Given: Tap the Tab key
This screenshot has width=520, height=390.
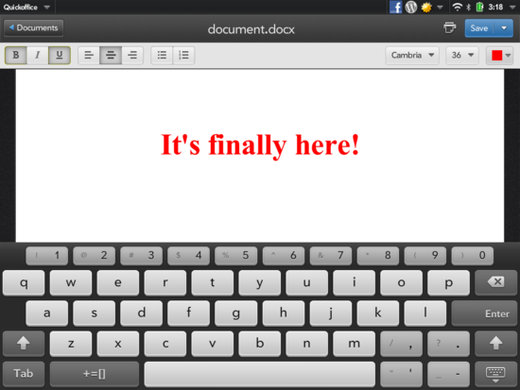Looking at the screenshot, I should tap(23, 374).
